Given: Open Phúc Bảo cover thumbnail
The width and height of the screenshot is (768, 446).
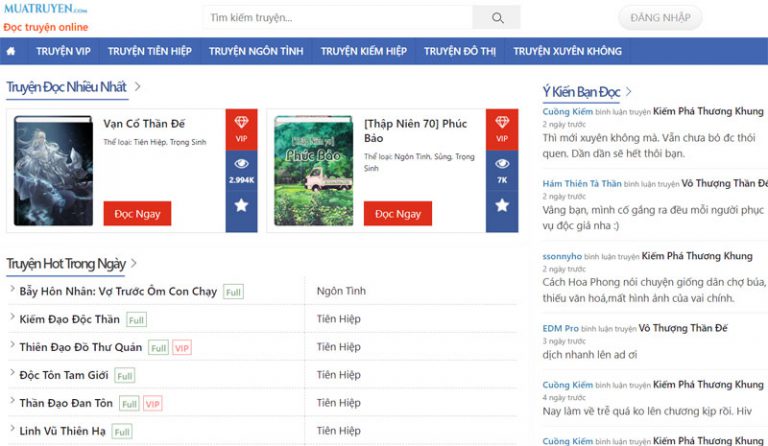Looking at the screenshot, I should (313, 170).
